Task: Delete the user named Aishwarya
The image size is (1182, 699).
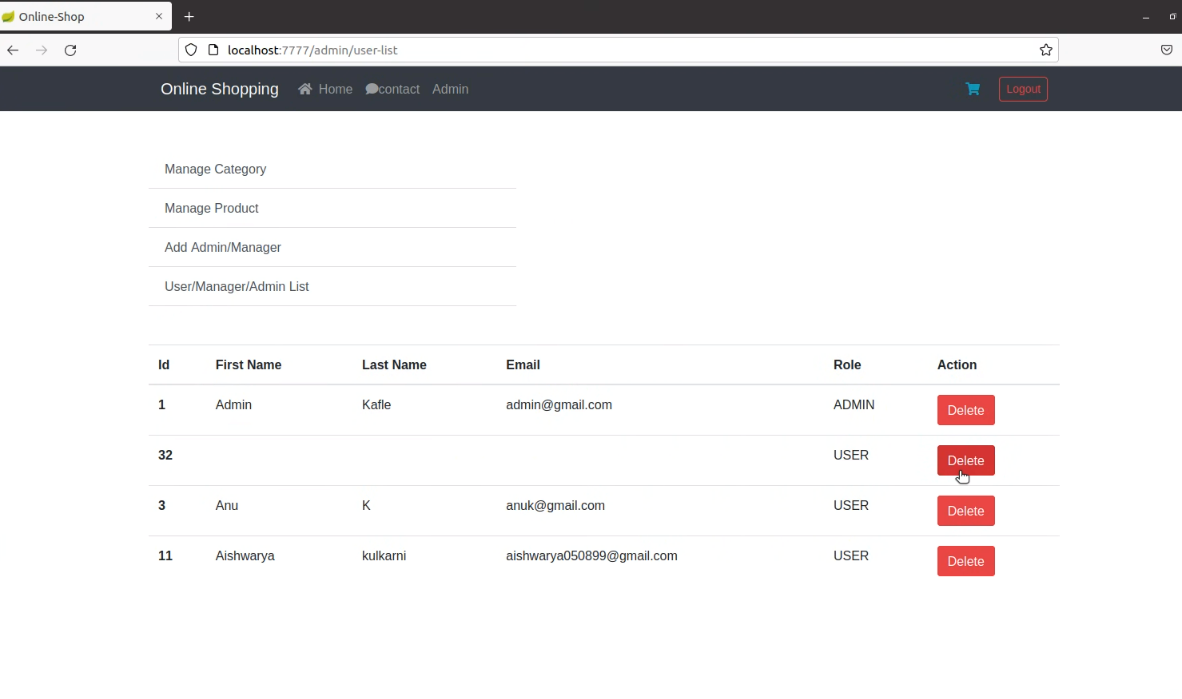Action: point(965,561)
